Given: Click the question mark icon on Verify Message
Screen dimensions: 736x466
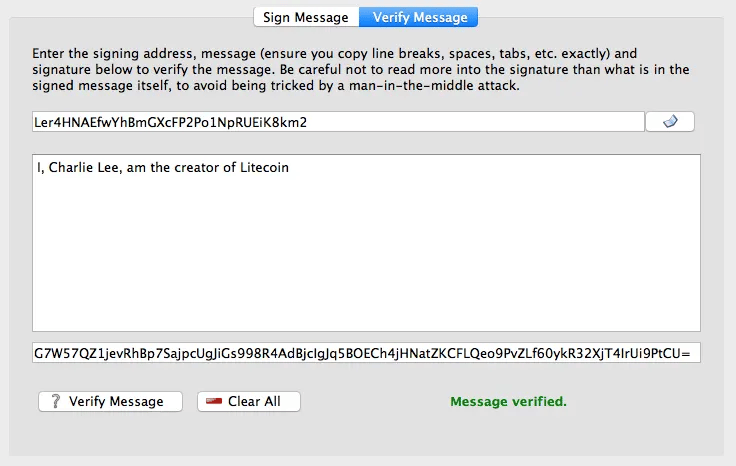Looking at the screenshot, I should pyautogui.click(x=55, y=401).
